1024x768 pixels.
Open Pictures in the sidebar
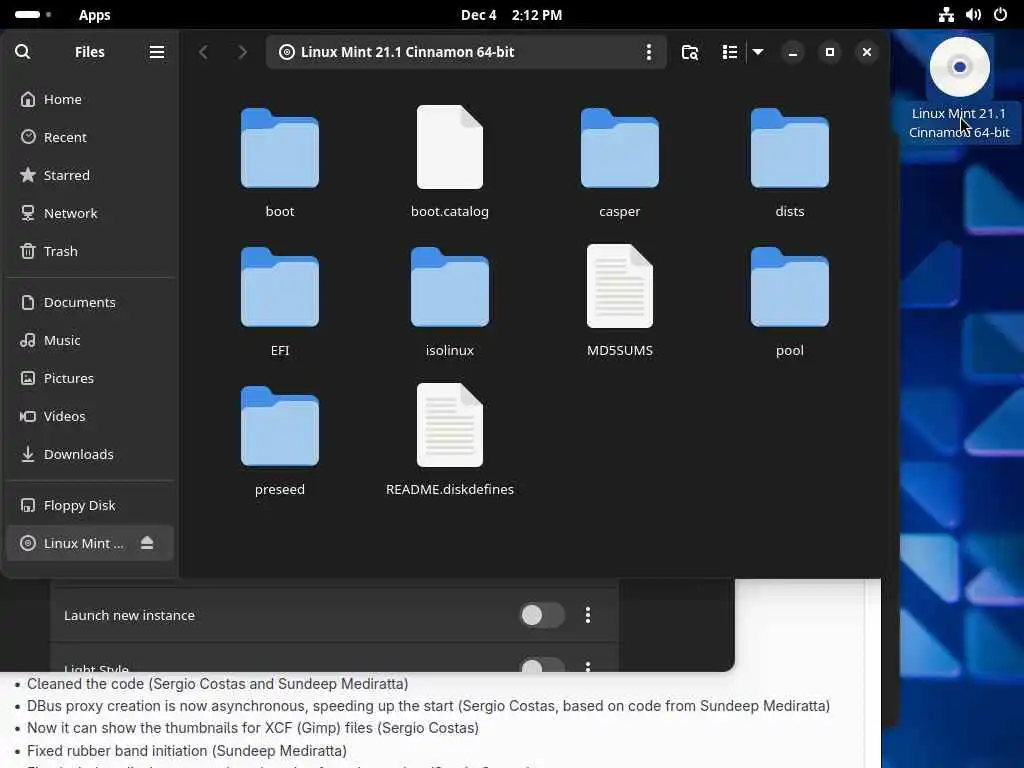(90, 378)
